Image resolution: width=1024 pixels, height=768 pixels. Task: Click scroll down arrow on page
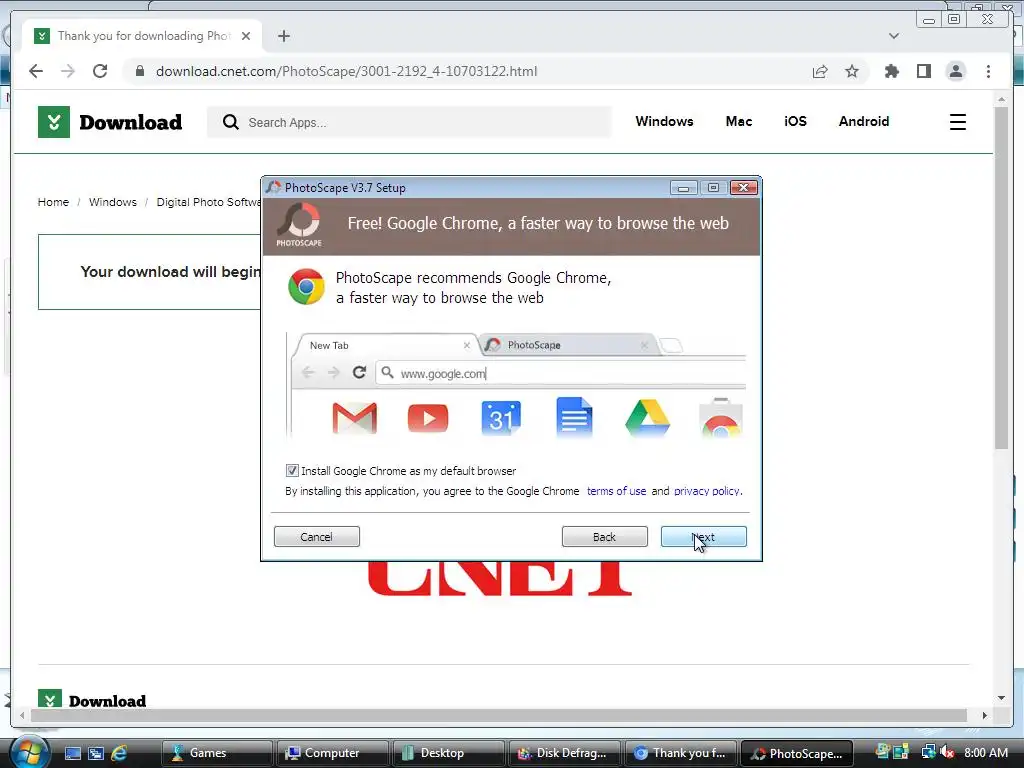pyautogui.click(x=1001, y=698)
